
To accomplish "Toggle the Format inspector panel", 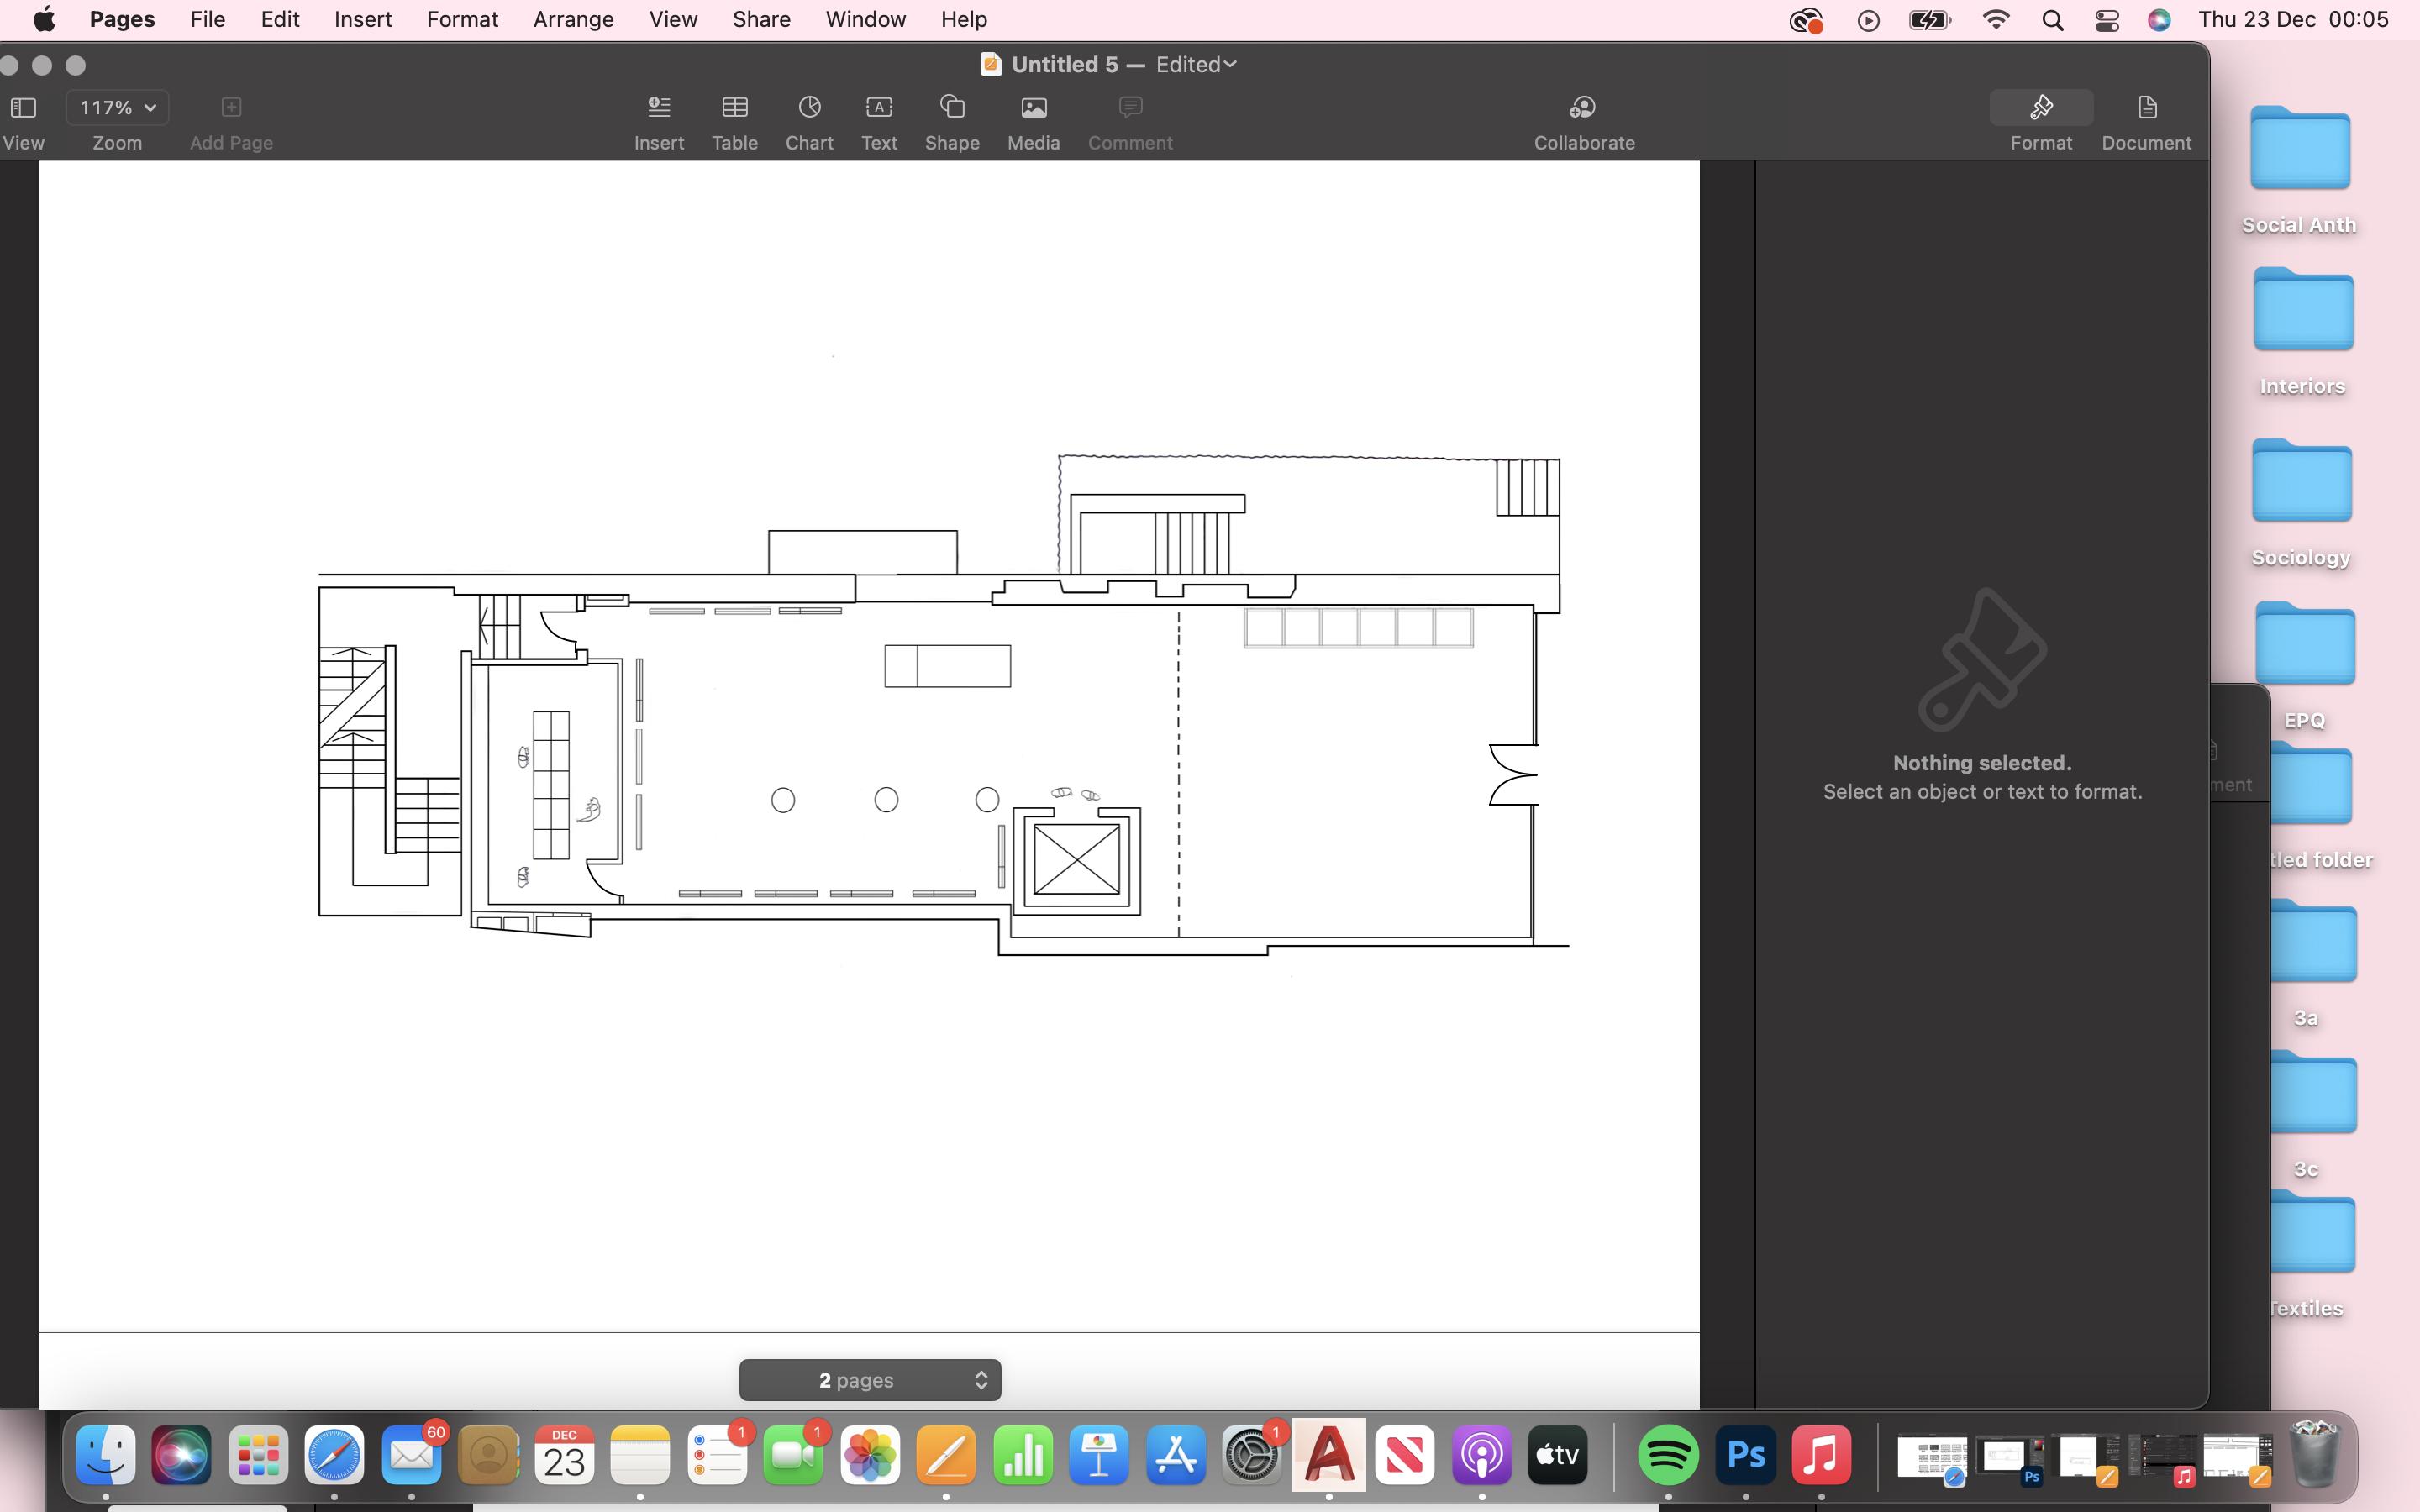I will 2040,108.
